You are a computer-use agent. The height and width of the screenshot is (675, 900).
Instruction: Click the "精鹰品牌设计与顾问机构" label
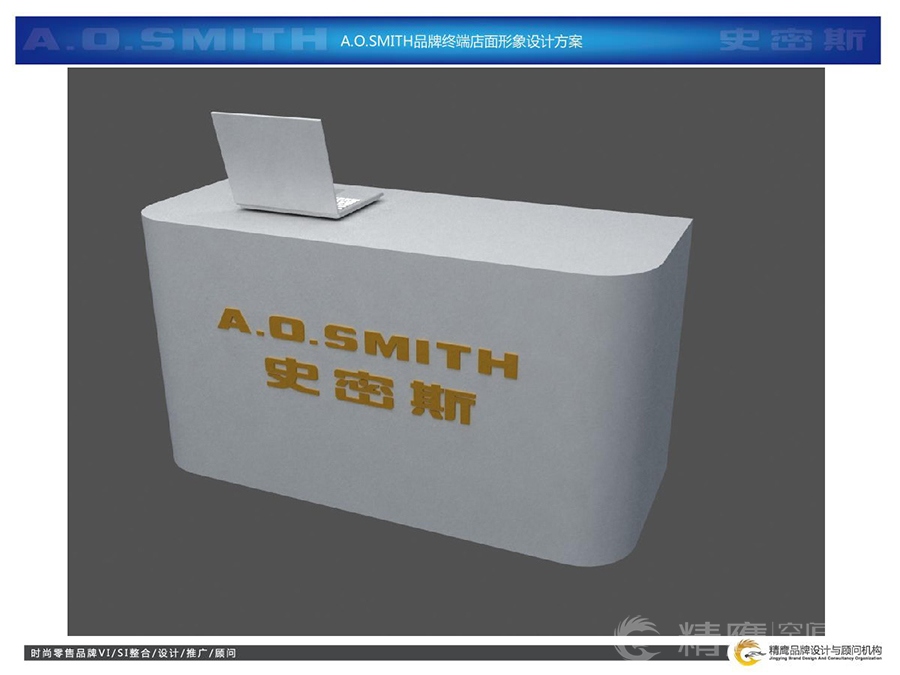(x=825, y=650)
